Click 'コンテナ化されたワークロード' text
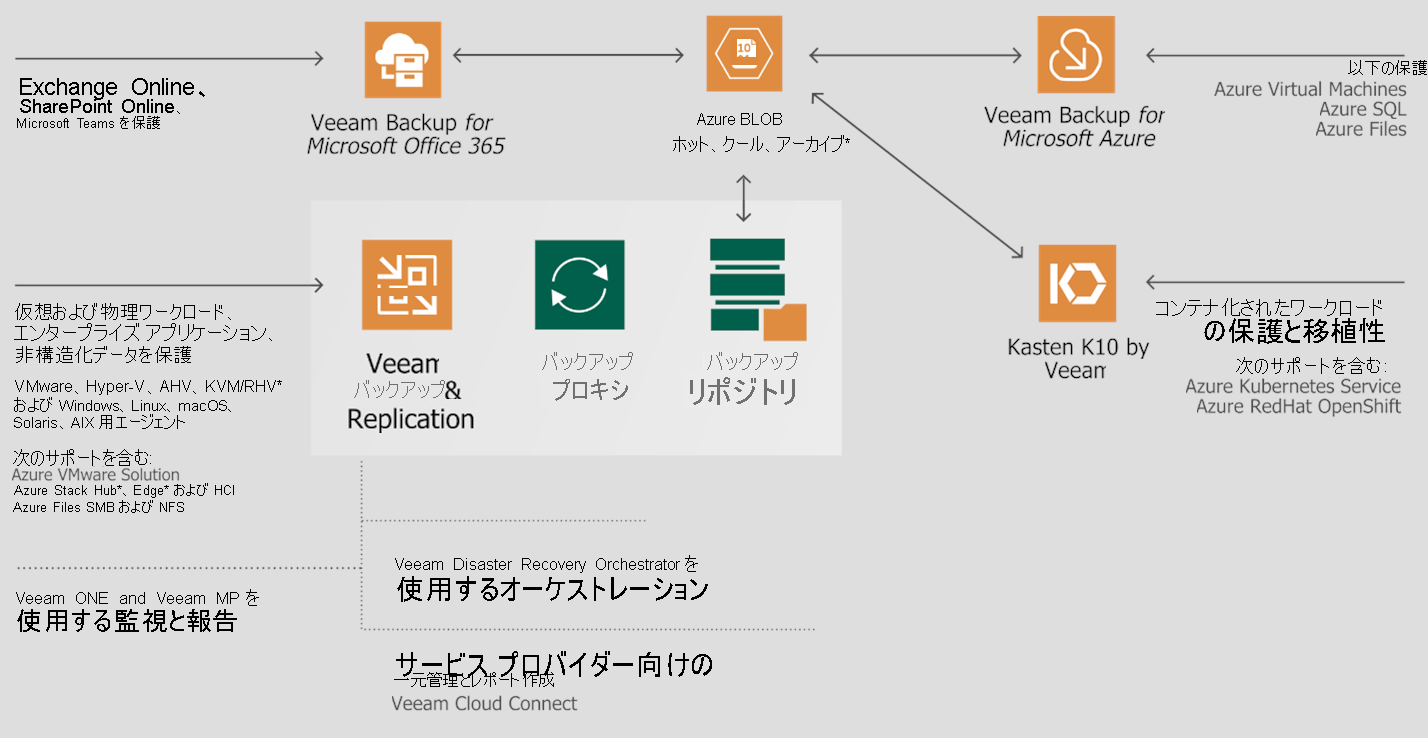Screen dimensions: 1428x738 [1270, 306]
